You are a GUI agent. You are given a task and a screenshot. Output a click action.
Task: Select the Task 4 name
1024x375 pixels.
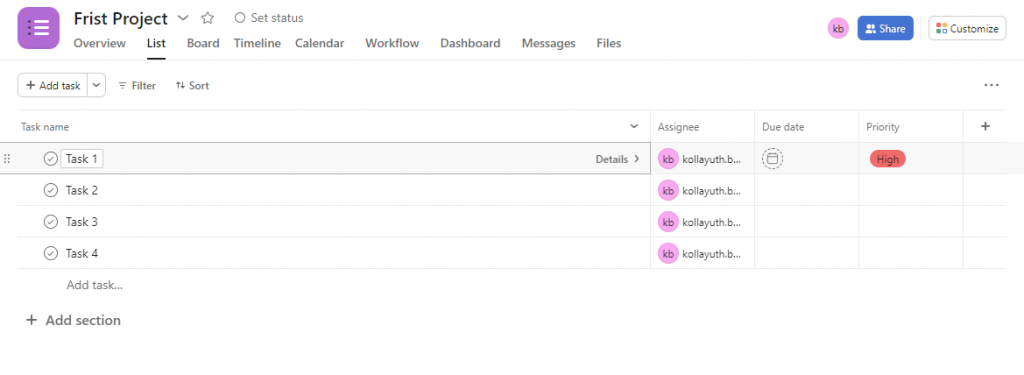pos(82,253)
